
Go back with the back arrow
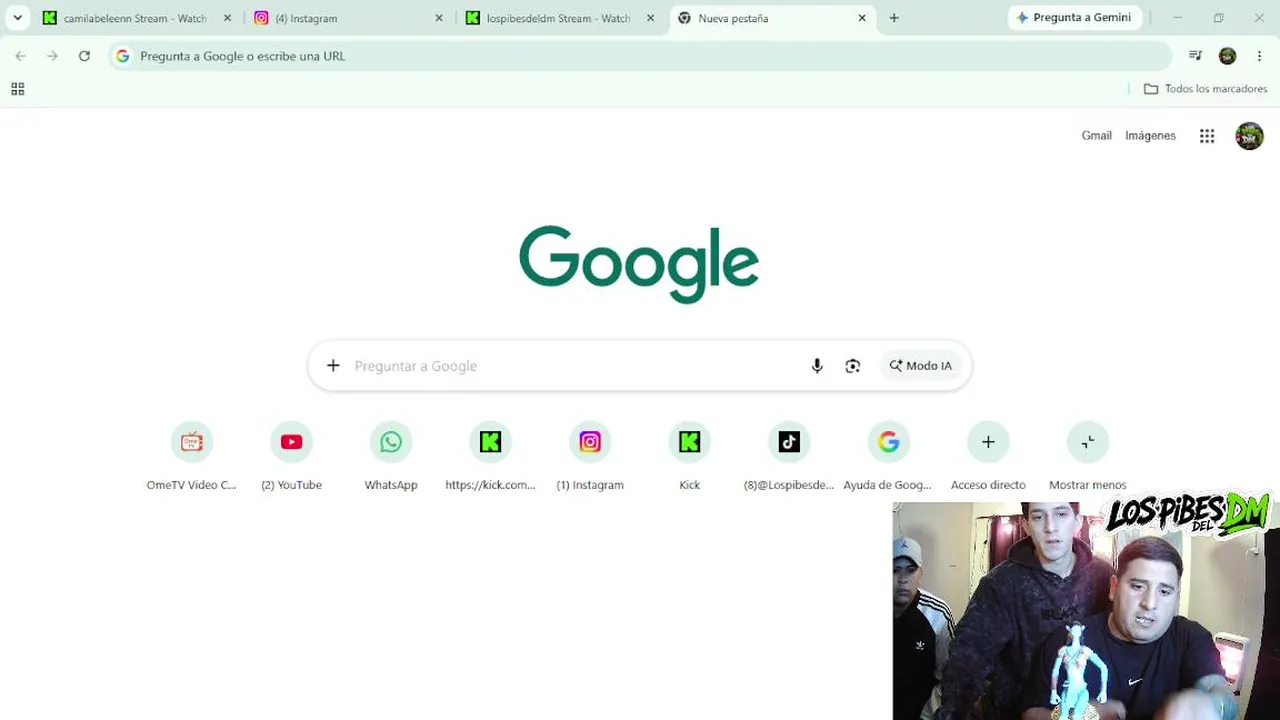(21, 56)
